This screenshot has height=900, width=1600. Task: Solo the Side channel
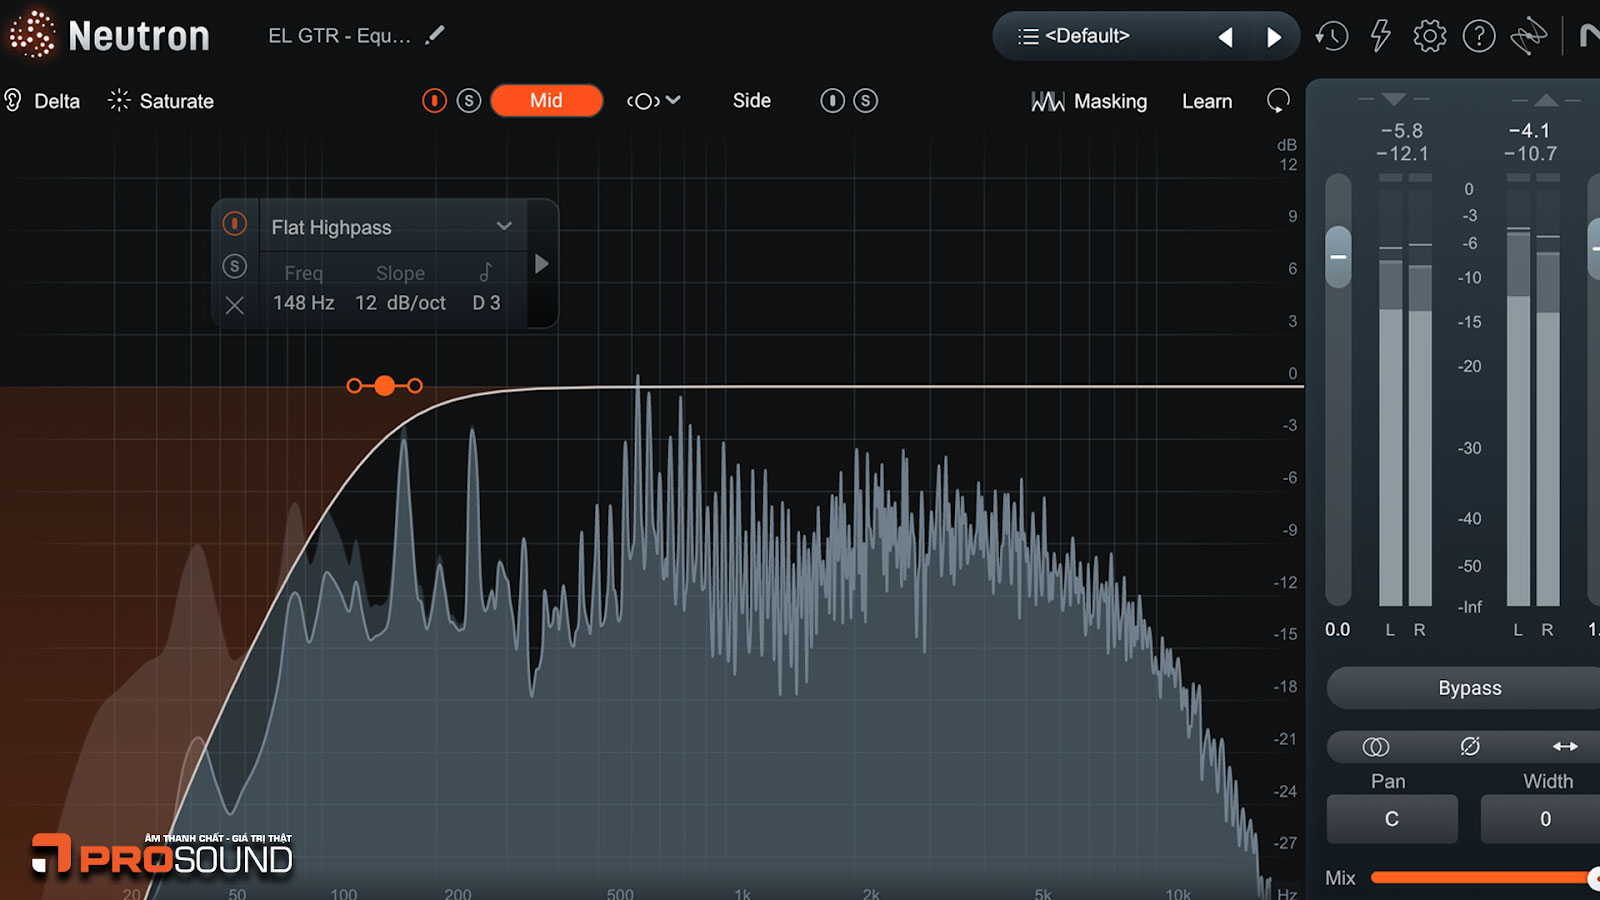point(866,101)
